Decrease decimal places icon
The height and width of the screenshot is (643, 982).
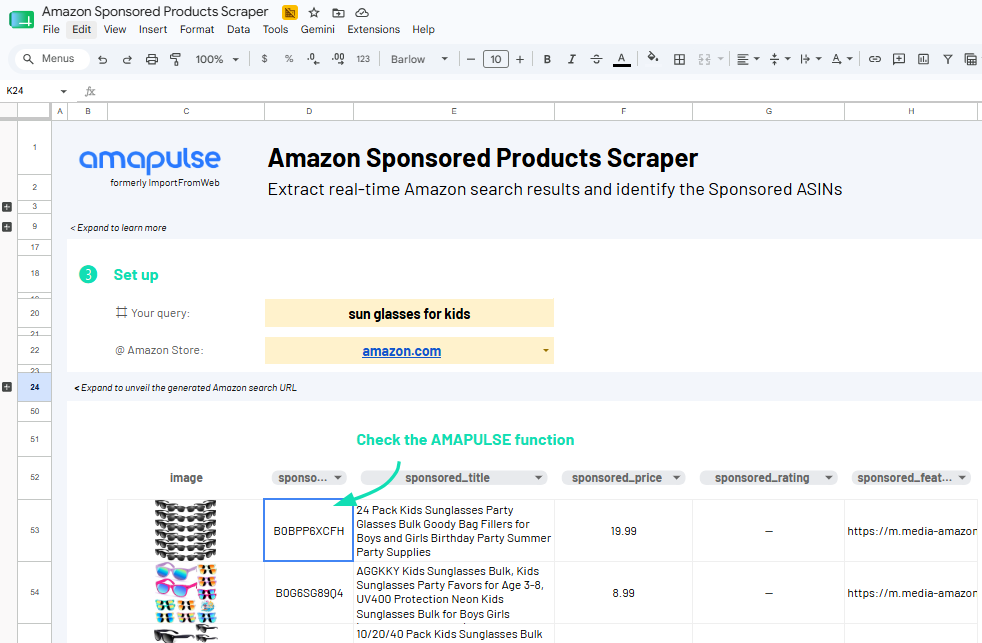click(x=313, y=59)
